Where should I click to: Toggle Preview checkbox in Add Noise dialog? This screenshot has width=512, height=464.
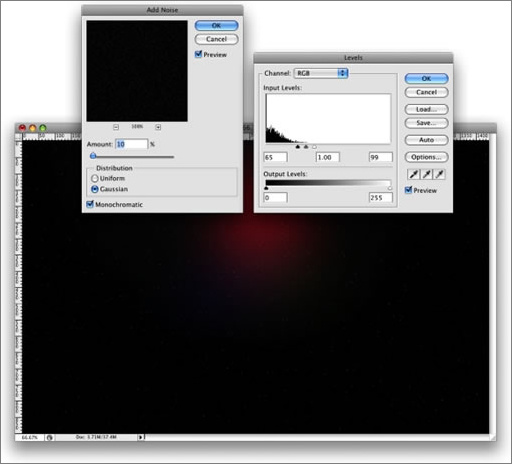point(198,54)
